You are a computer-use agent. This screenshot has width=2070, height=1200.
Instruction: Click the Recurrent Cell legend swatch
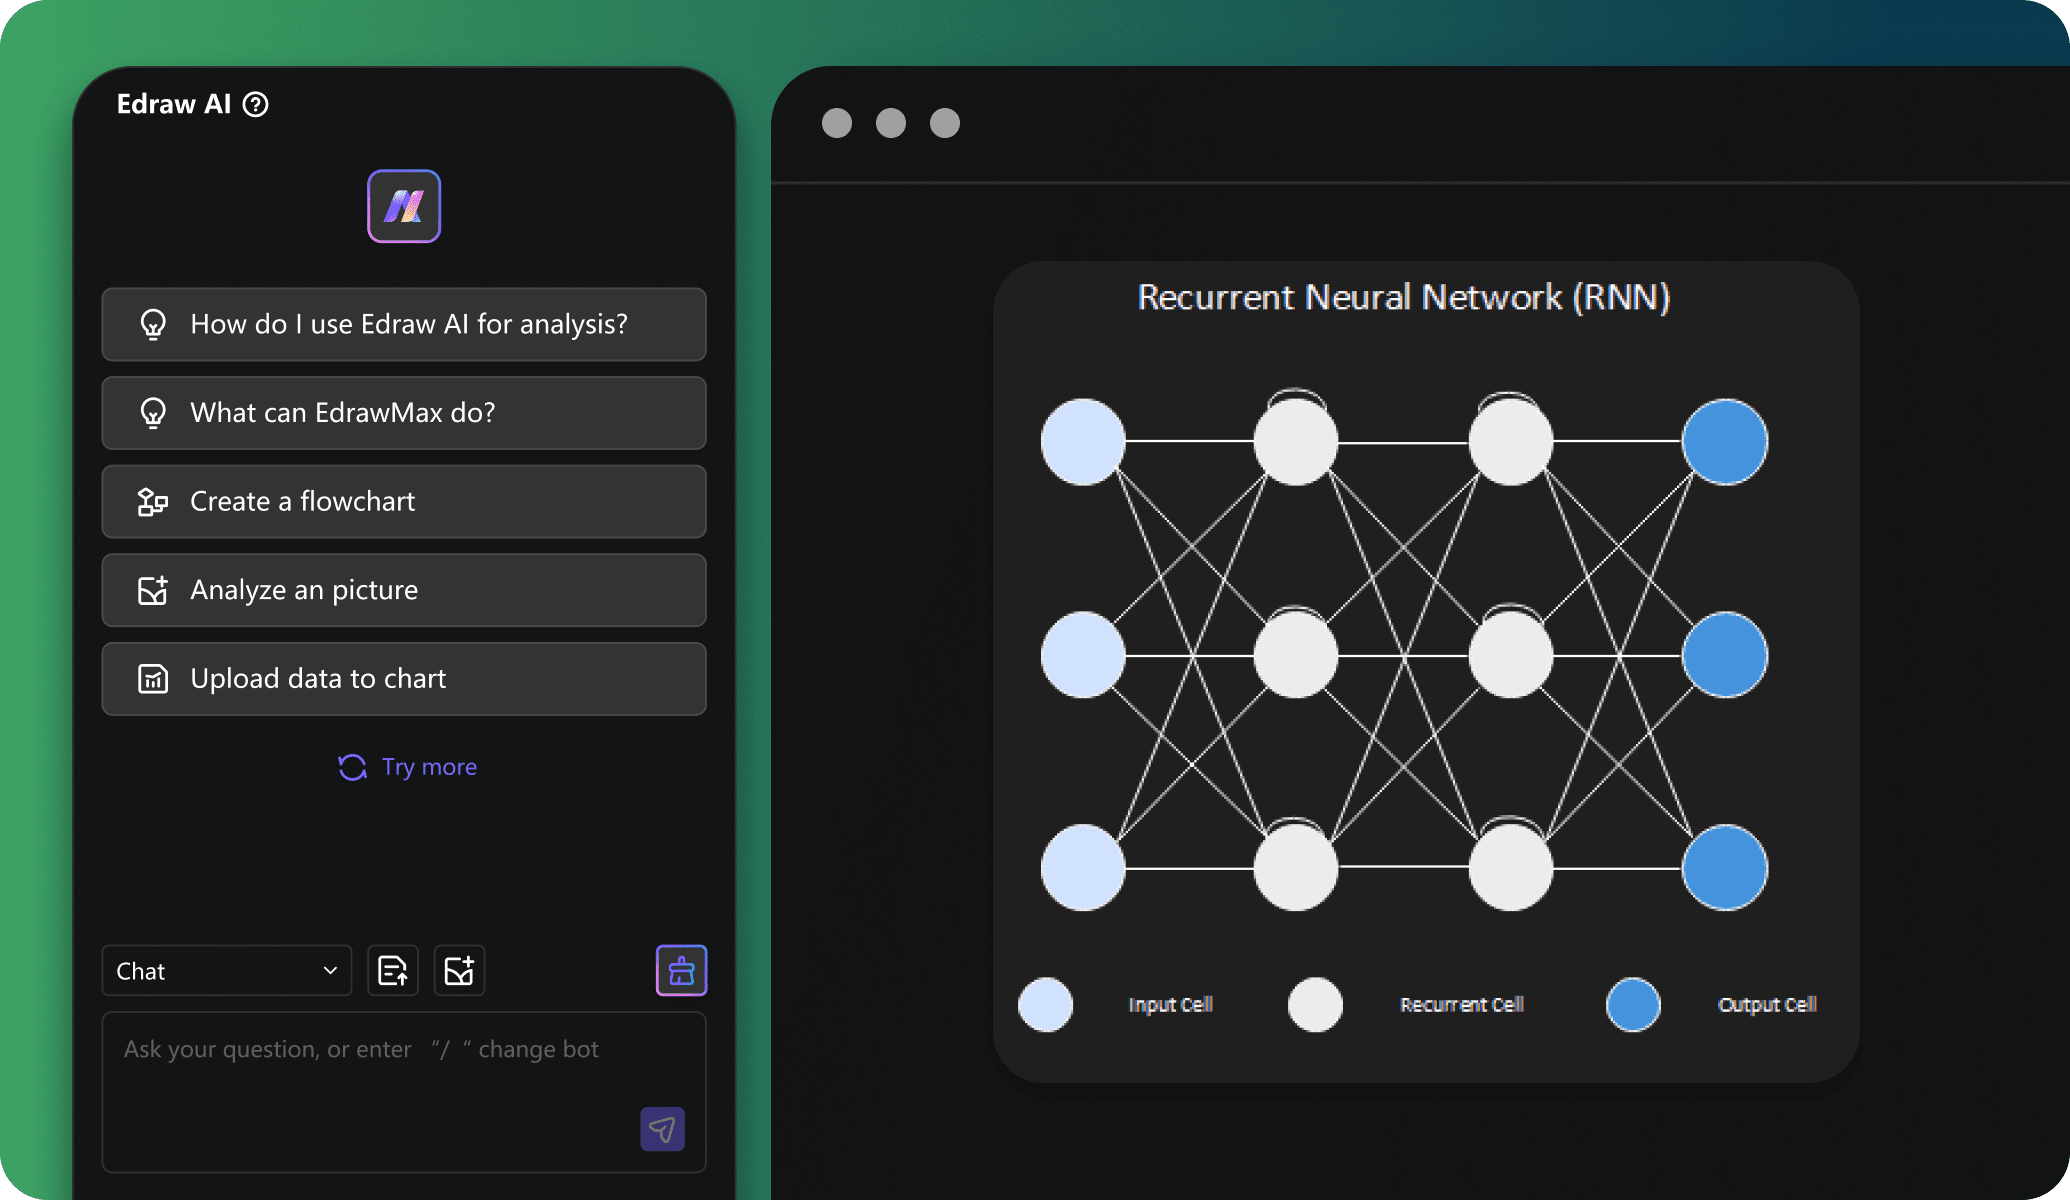[x=1315, y=1005]
